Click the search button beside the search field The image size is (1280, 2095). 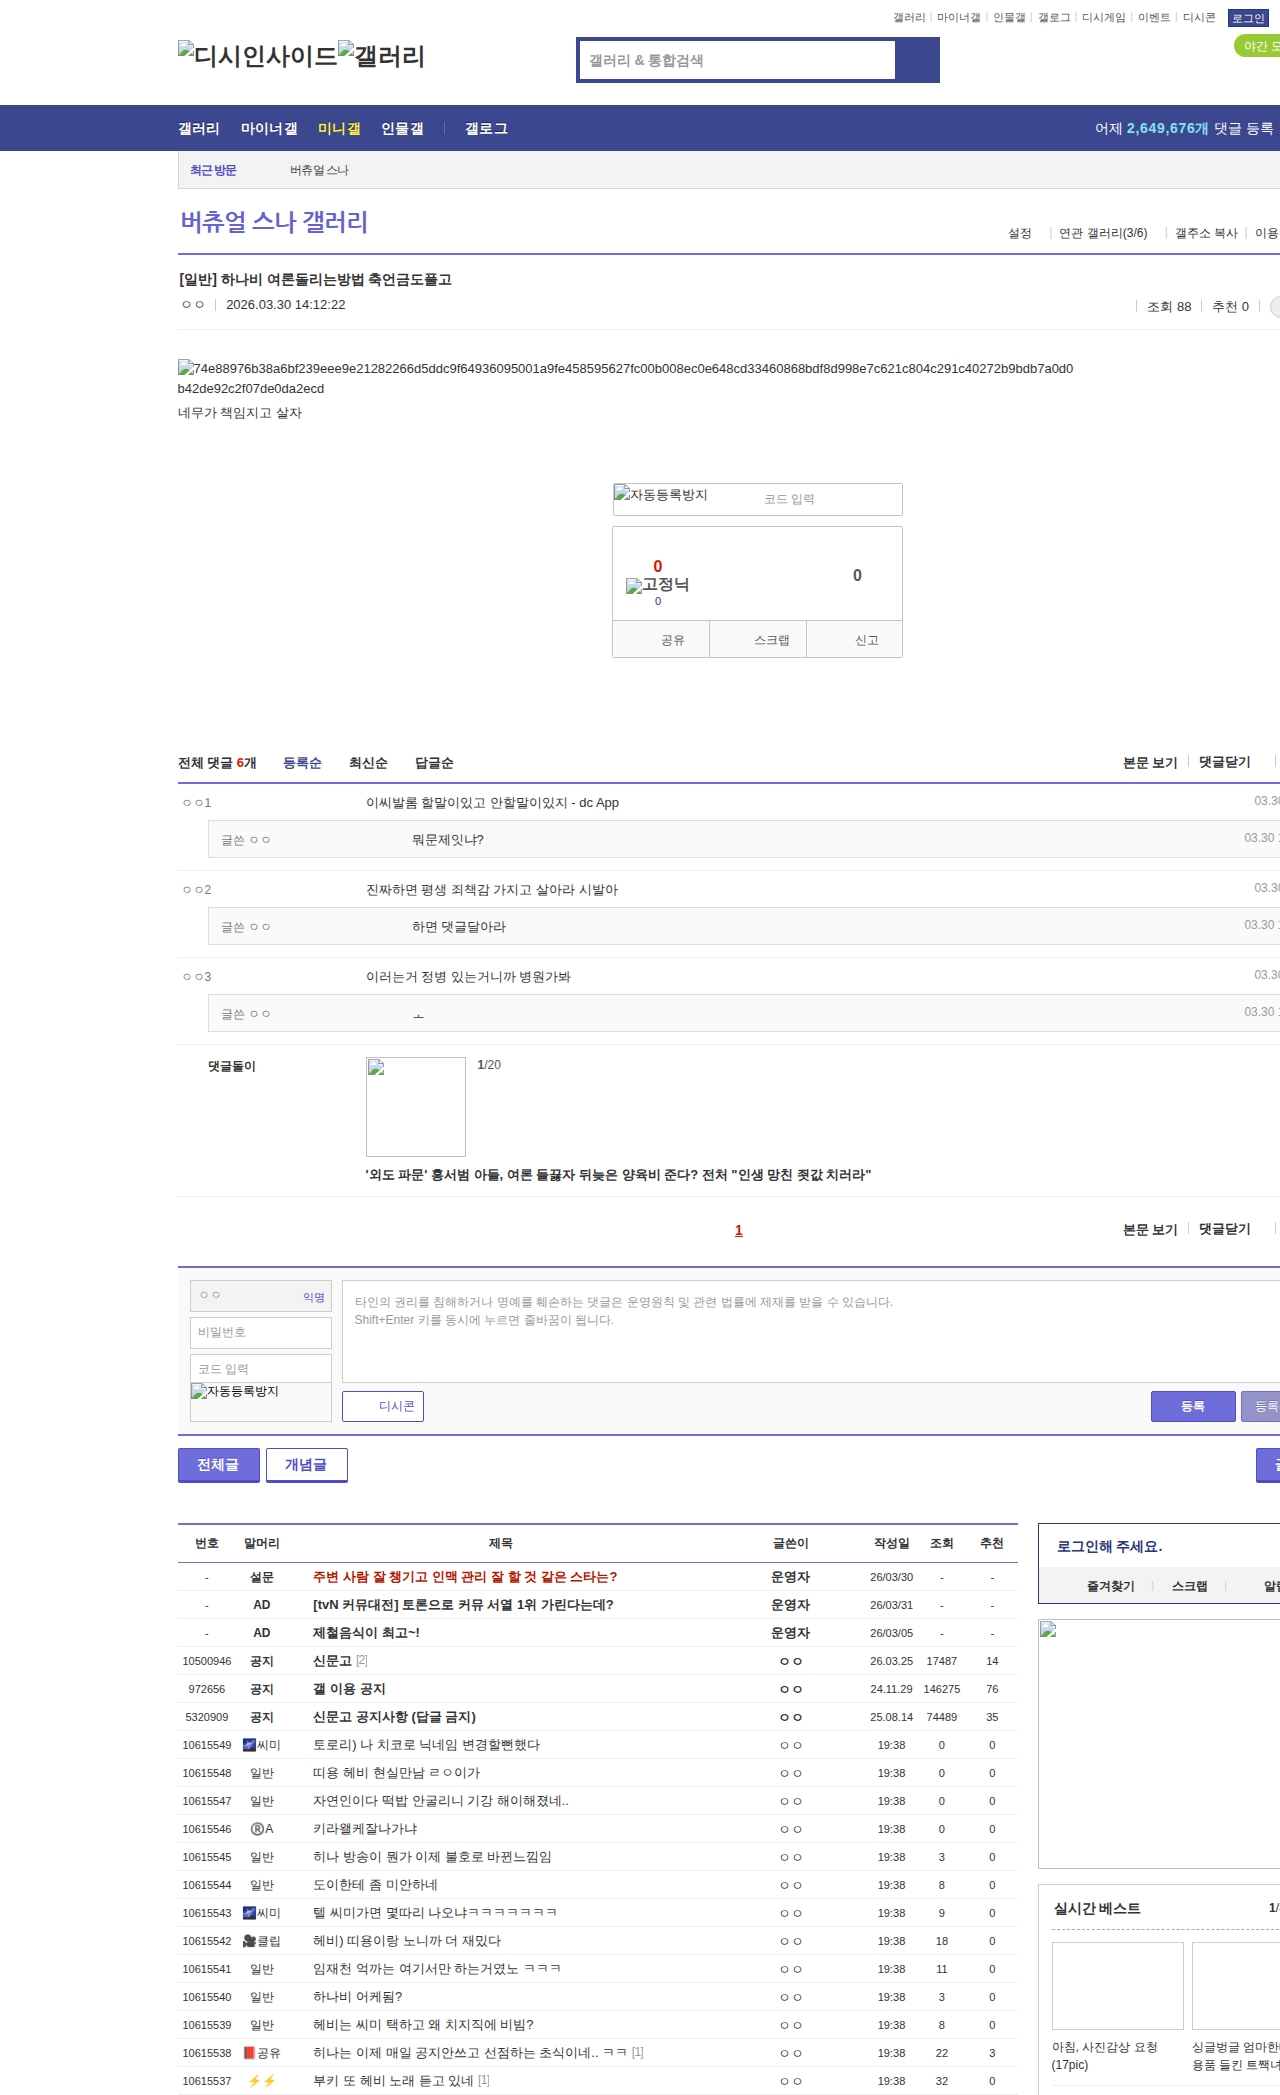click(x=917, y=60)
